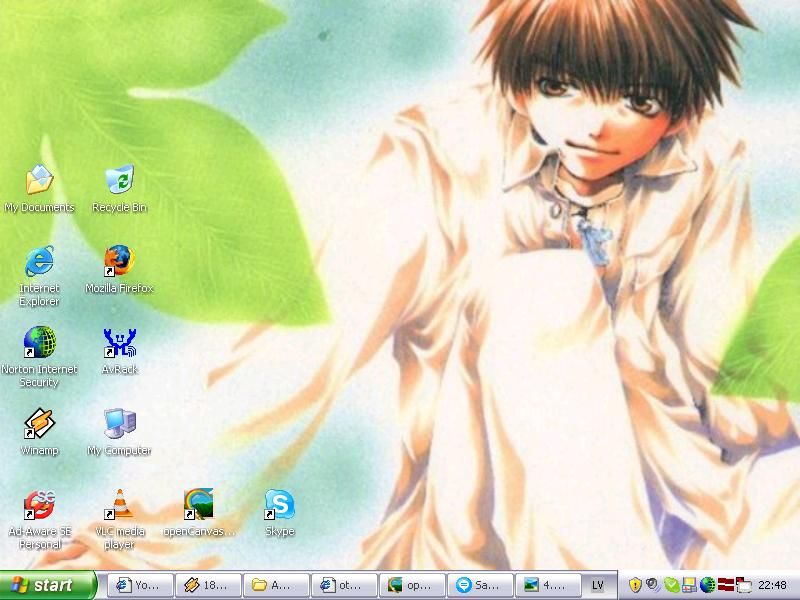The height and width of the screenshot is (600, 800).
Task: Click the green tray icon
Action: point(671,585)
